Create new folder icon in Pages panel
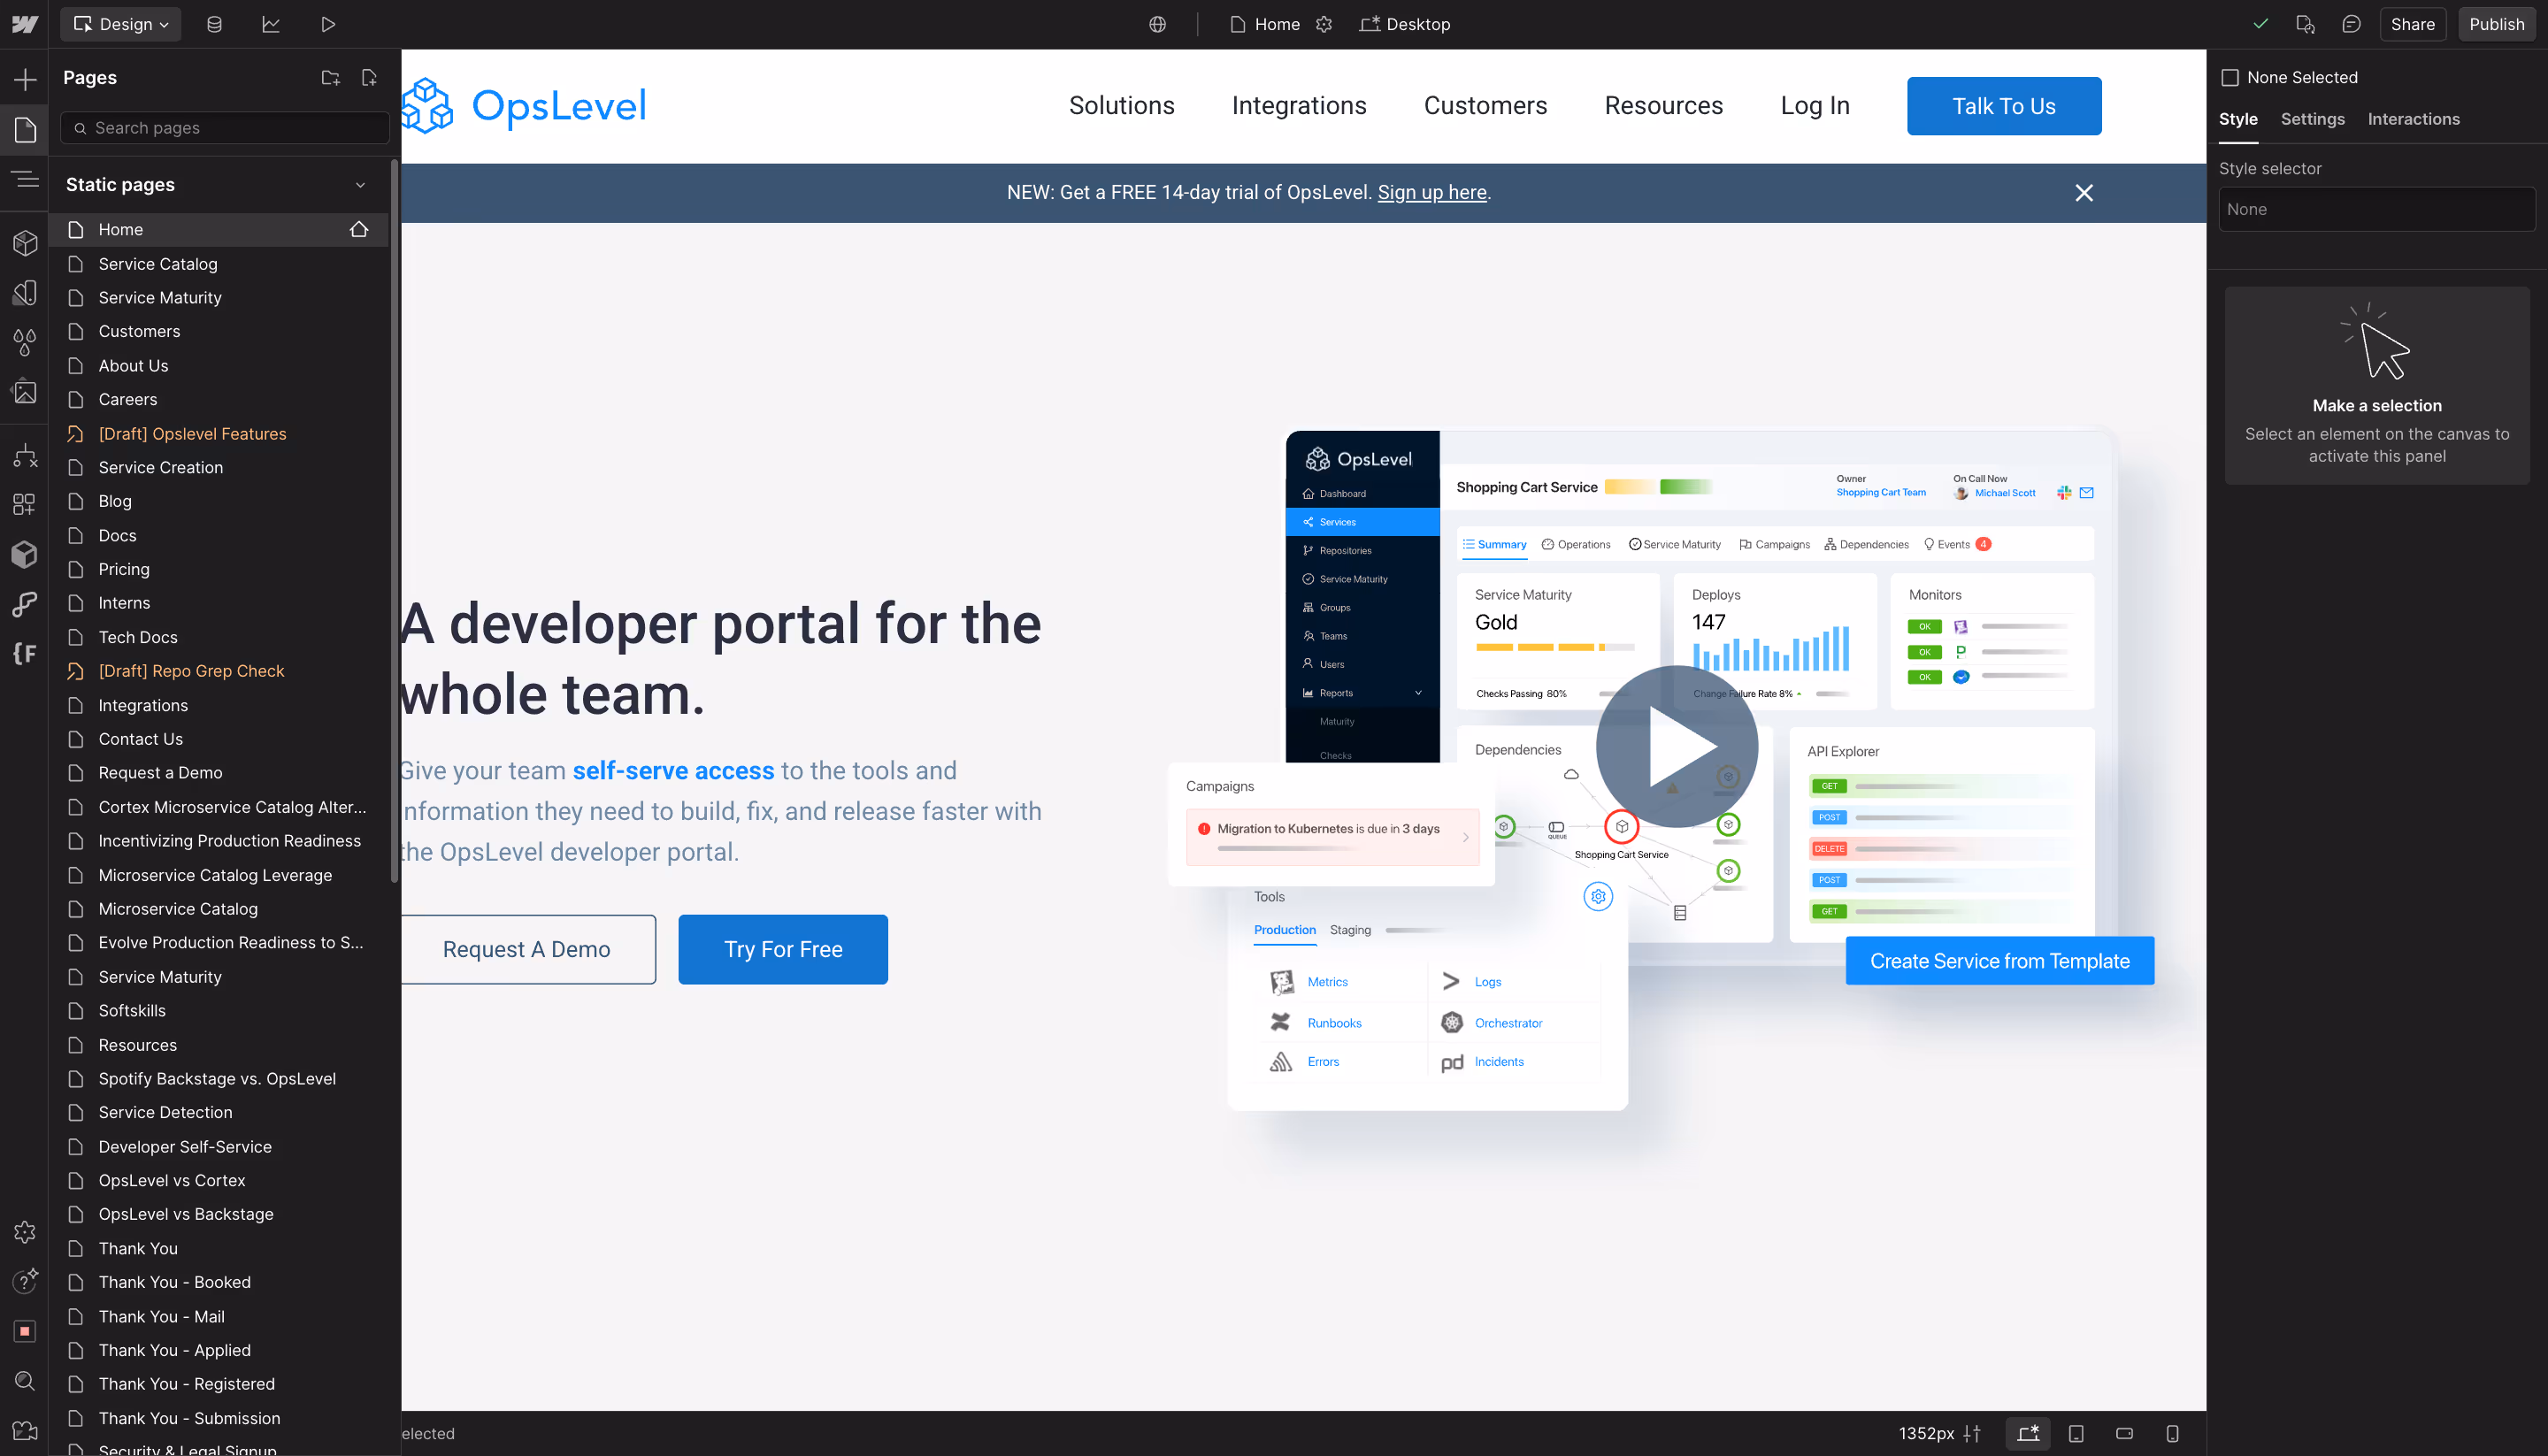The image size is (2548, 1456). [330, 77]
